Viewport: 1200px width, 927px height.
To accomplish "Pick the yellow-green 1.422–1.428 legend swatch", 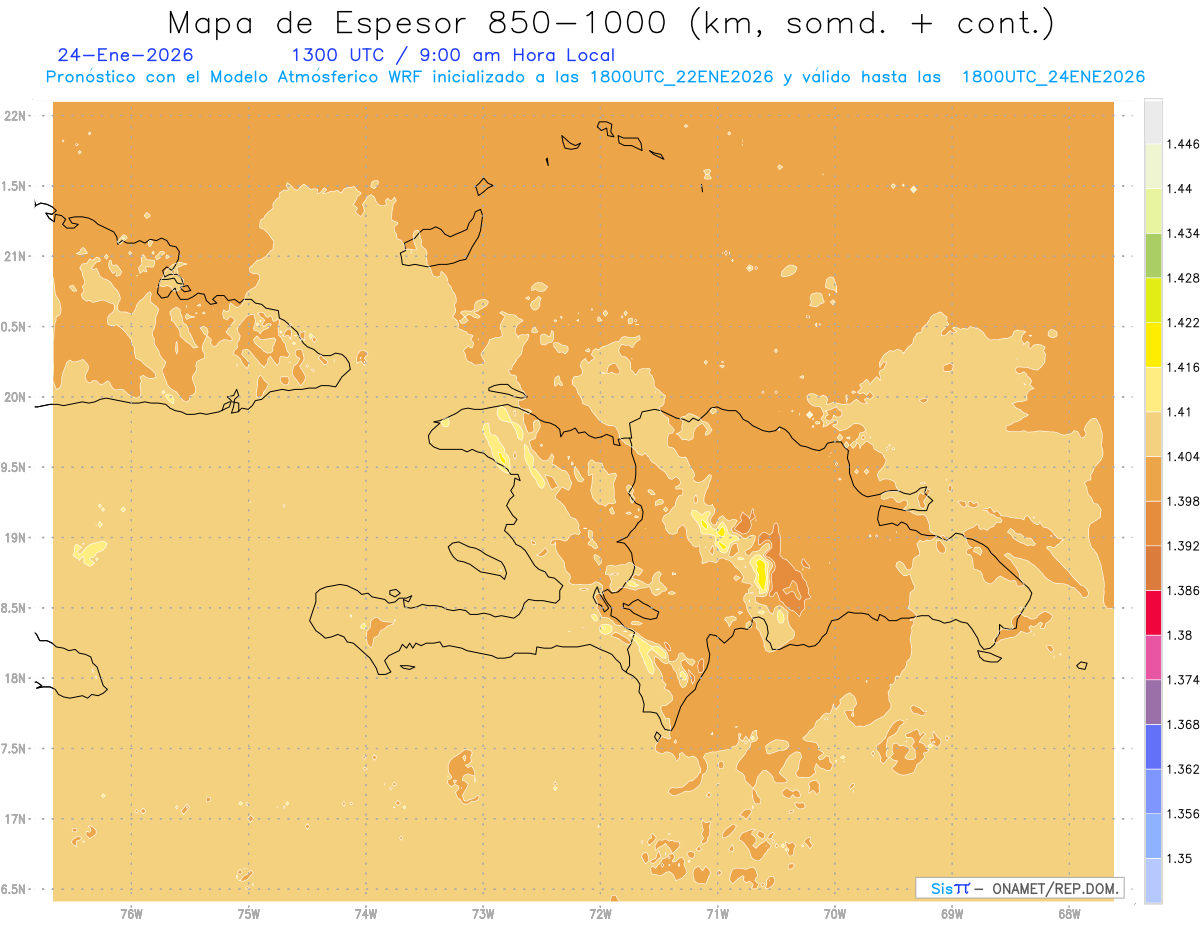I will click(1153, 300).
